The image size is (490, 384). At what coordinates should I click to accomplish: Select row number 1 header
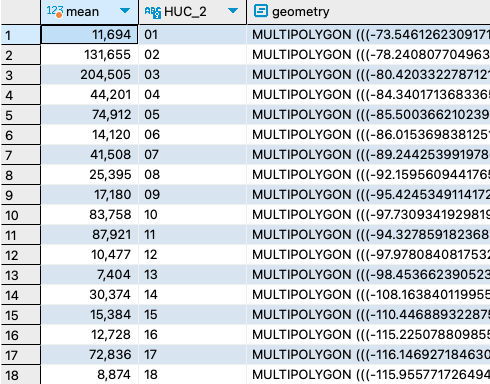coord(20,35)
